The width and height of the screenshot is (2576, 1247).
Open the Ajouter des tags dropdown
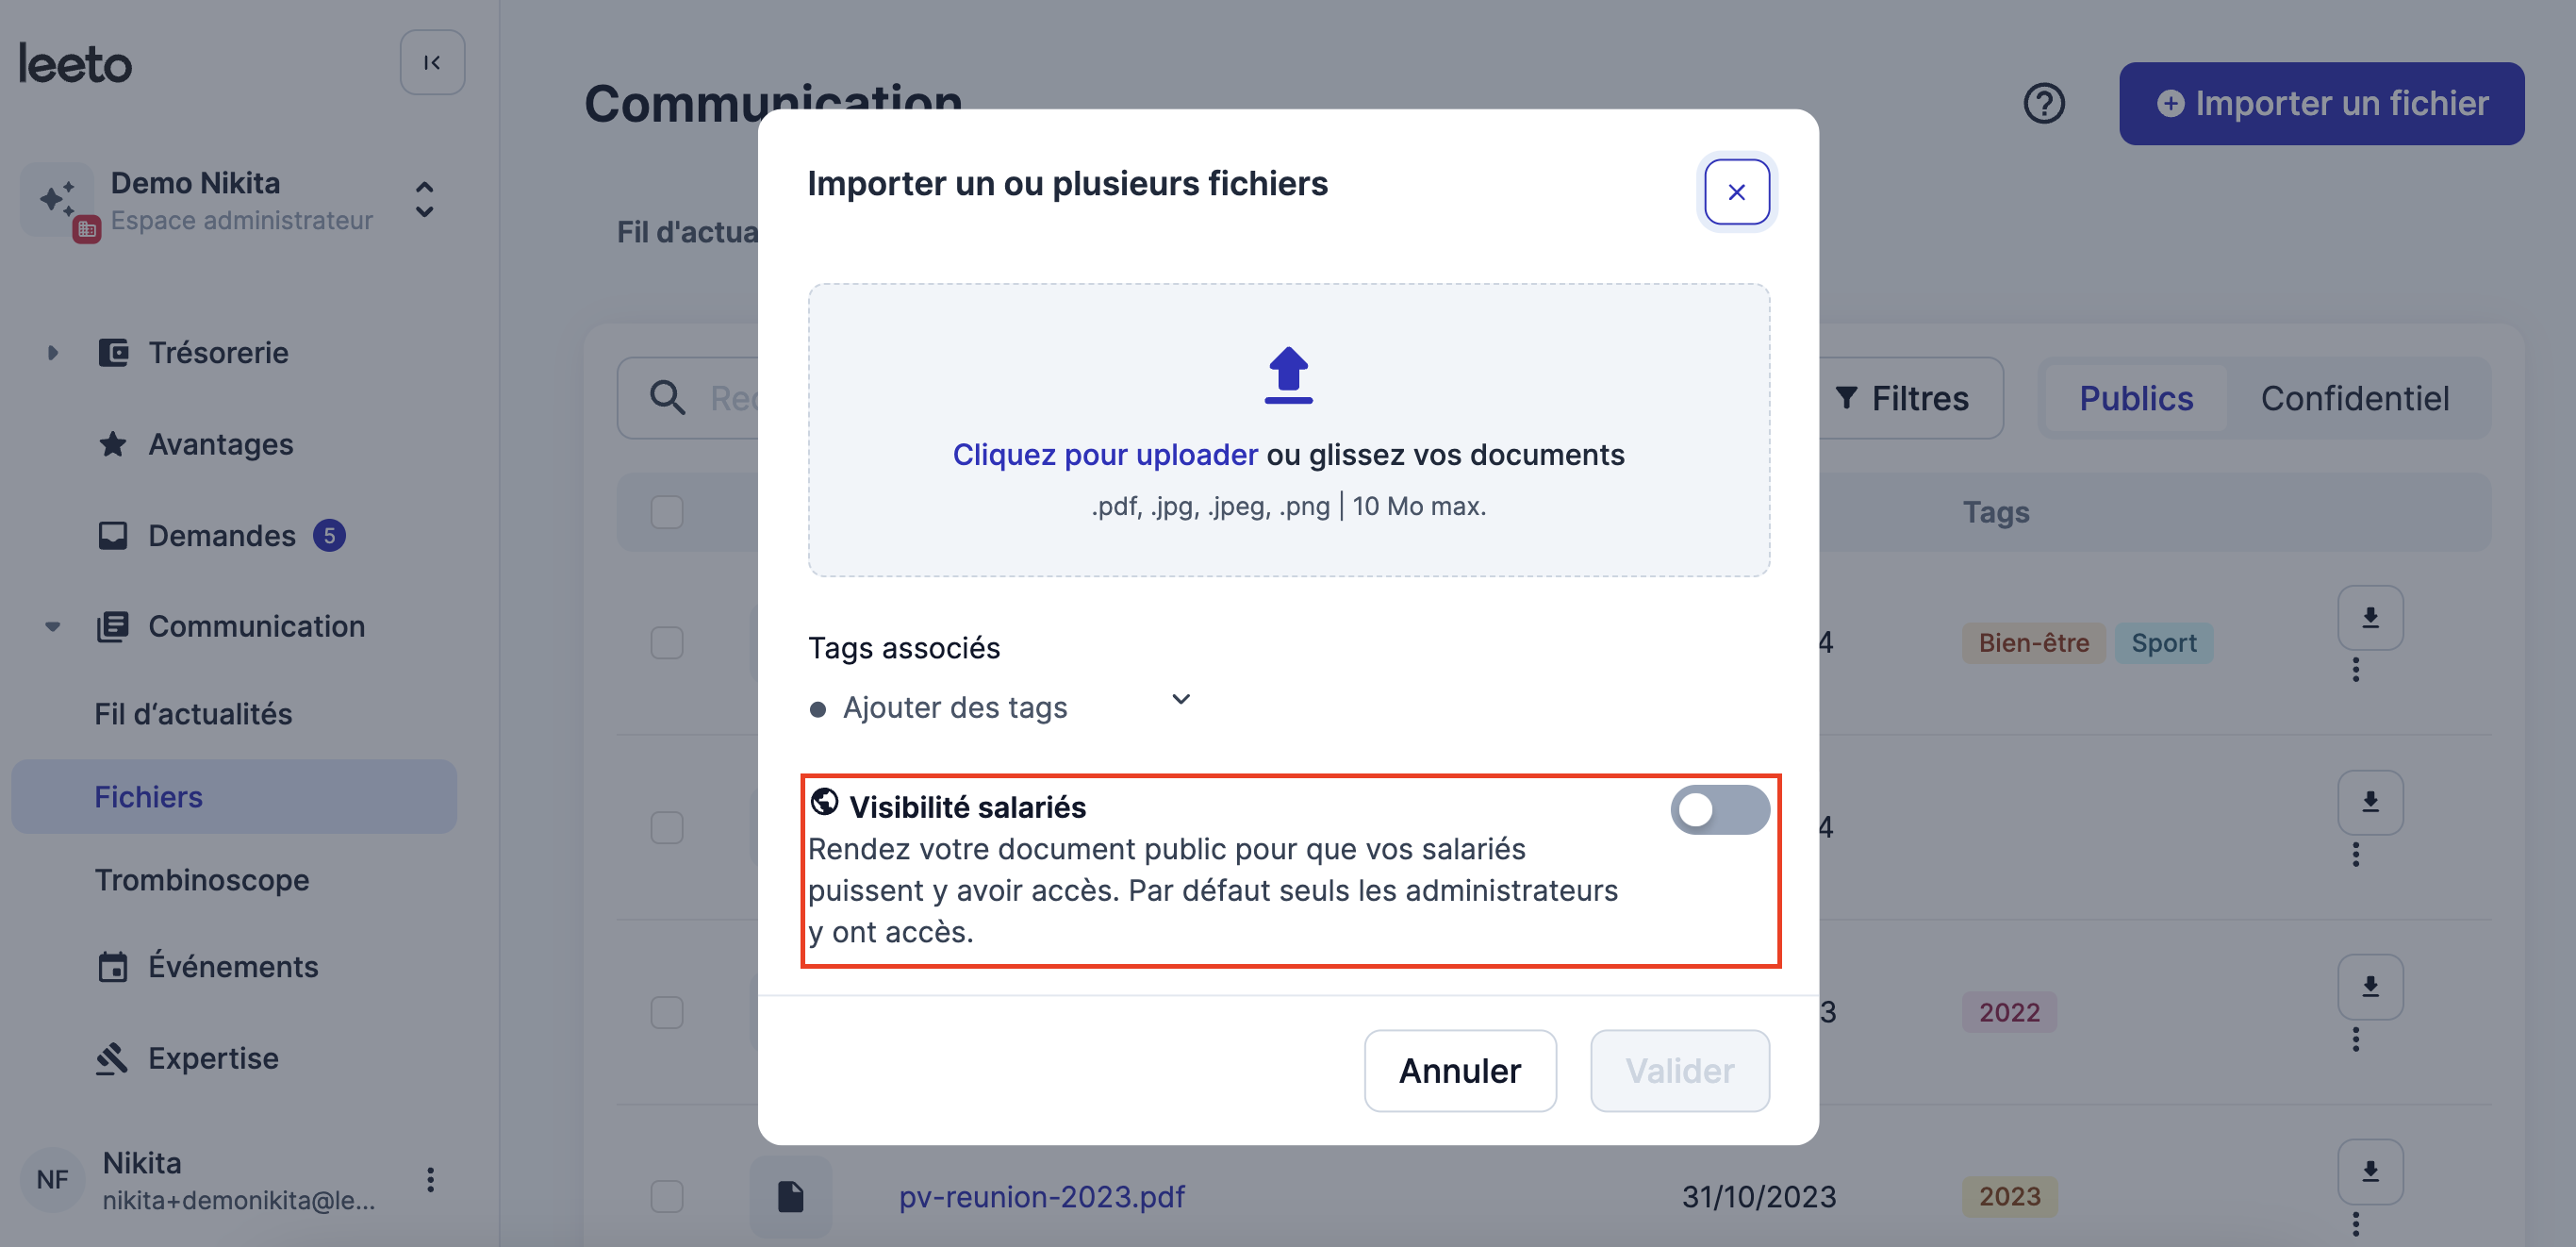click(1000, 706)
